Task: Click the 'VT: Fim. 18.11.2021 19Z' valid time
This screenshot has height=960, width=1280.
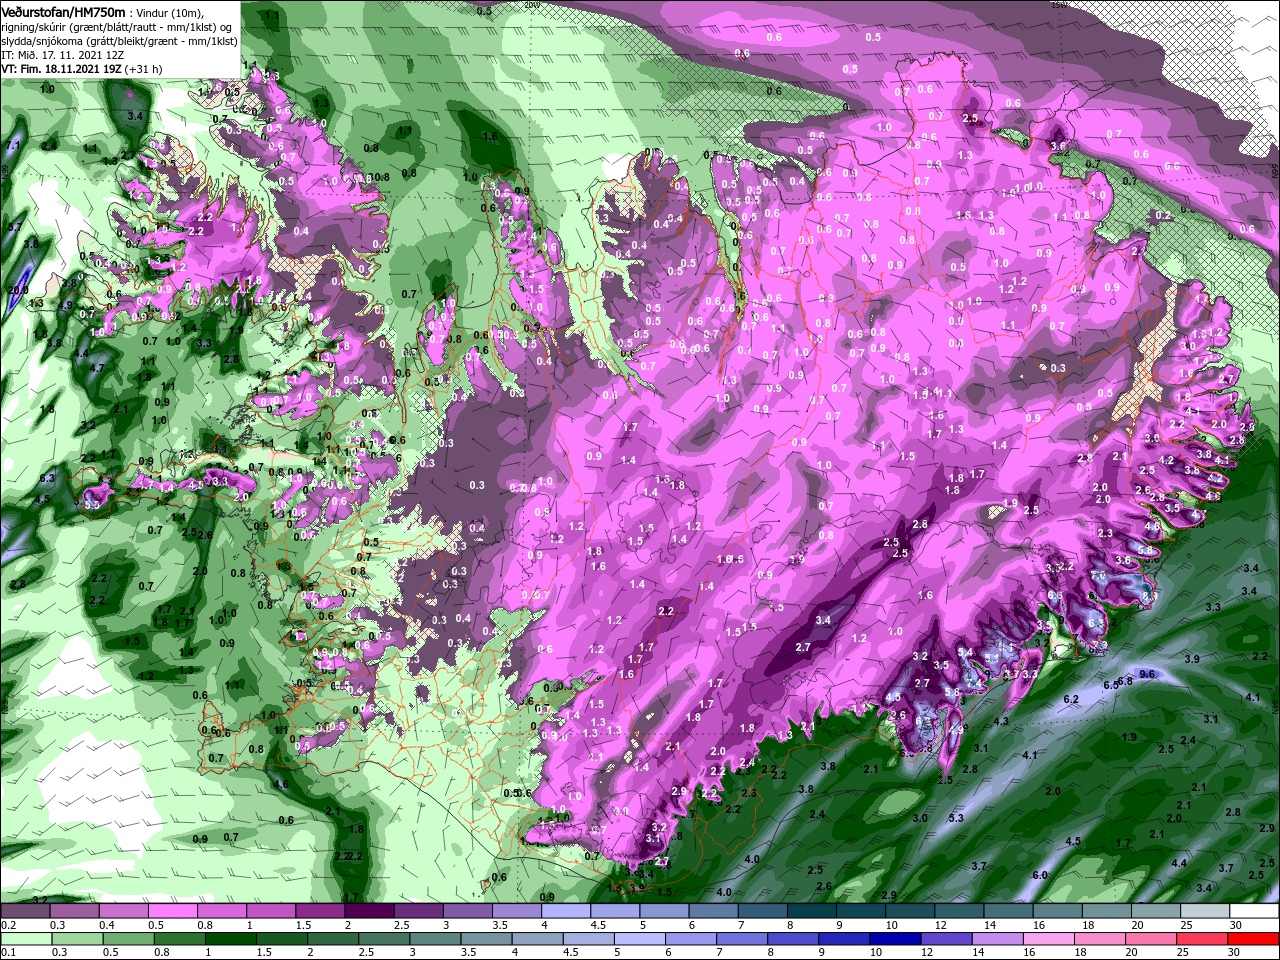Action: pos(61,69)
